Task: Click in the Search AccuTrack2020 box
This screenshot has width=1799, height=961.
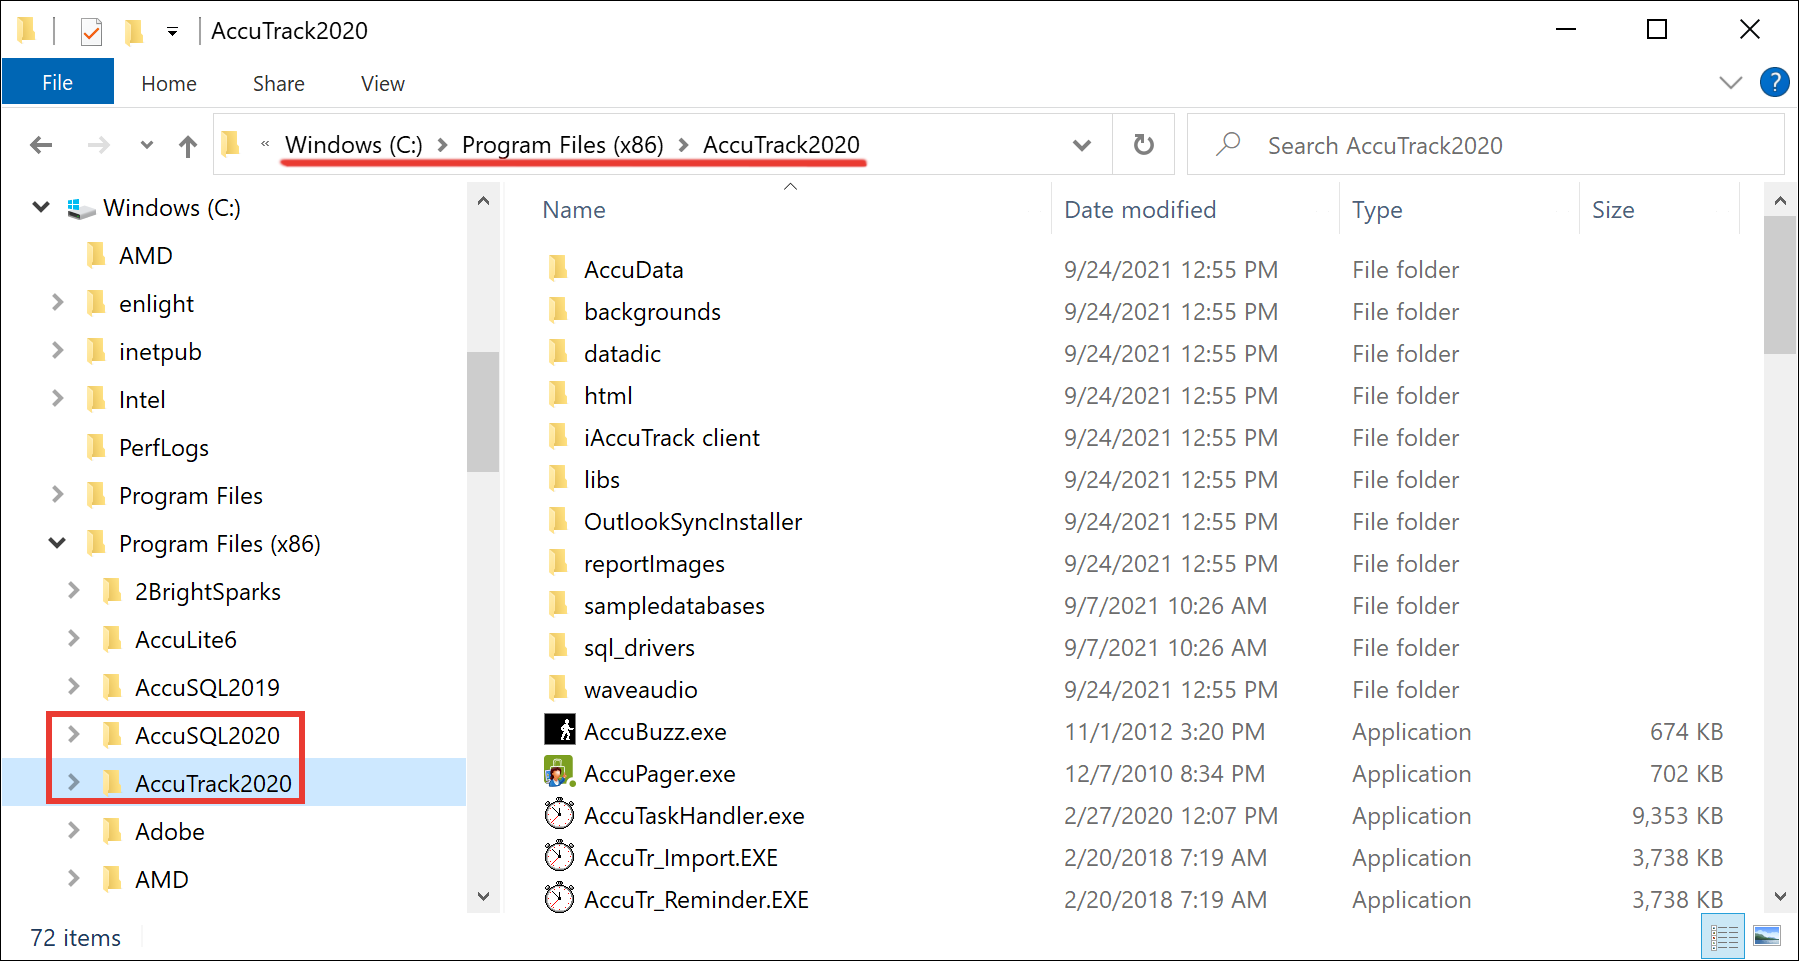Action: (1486, 145)
